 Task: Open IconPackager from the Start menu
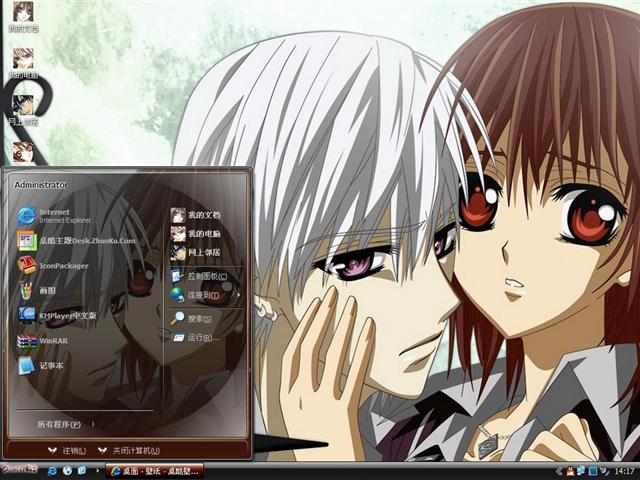click(53, 266)
